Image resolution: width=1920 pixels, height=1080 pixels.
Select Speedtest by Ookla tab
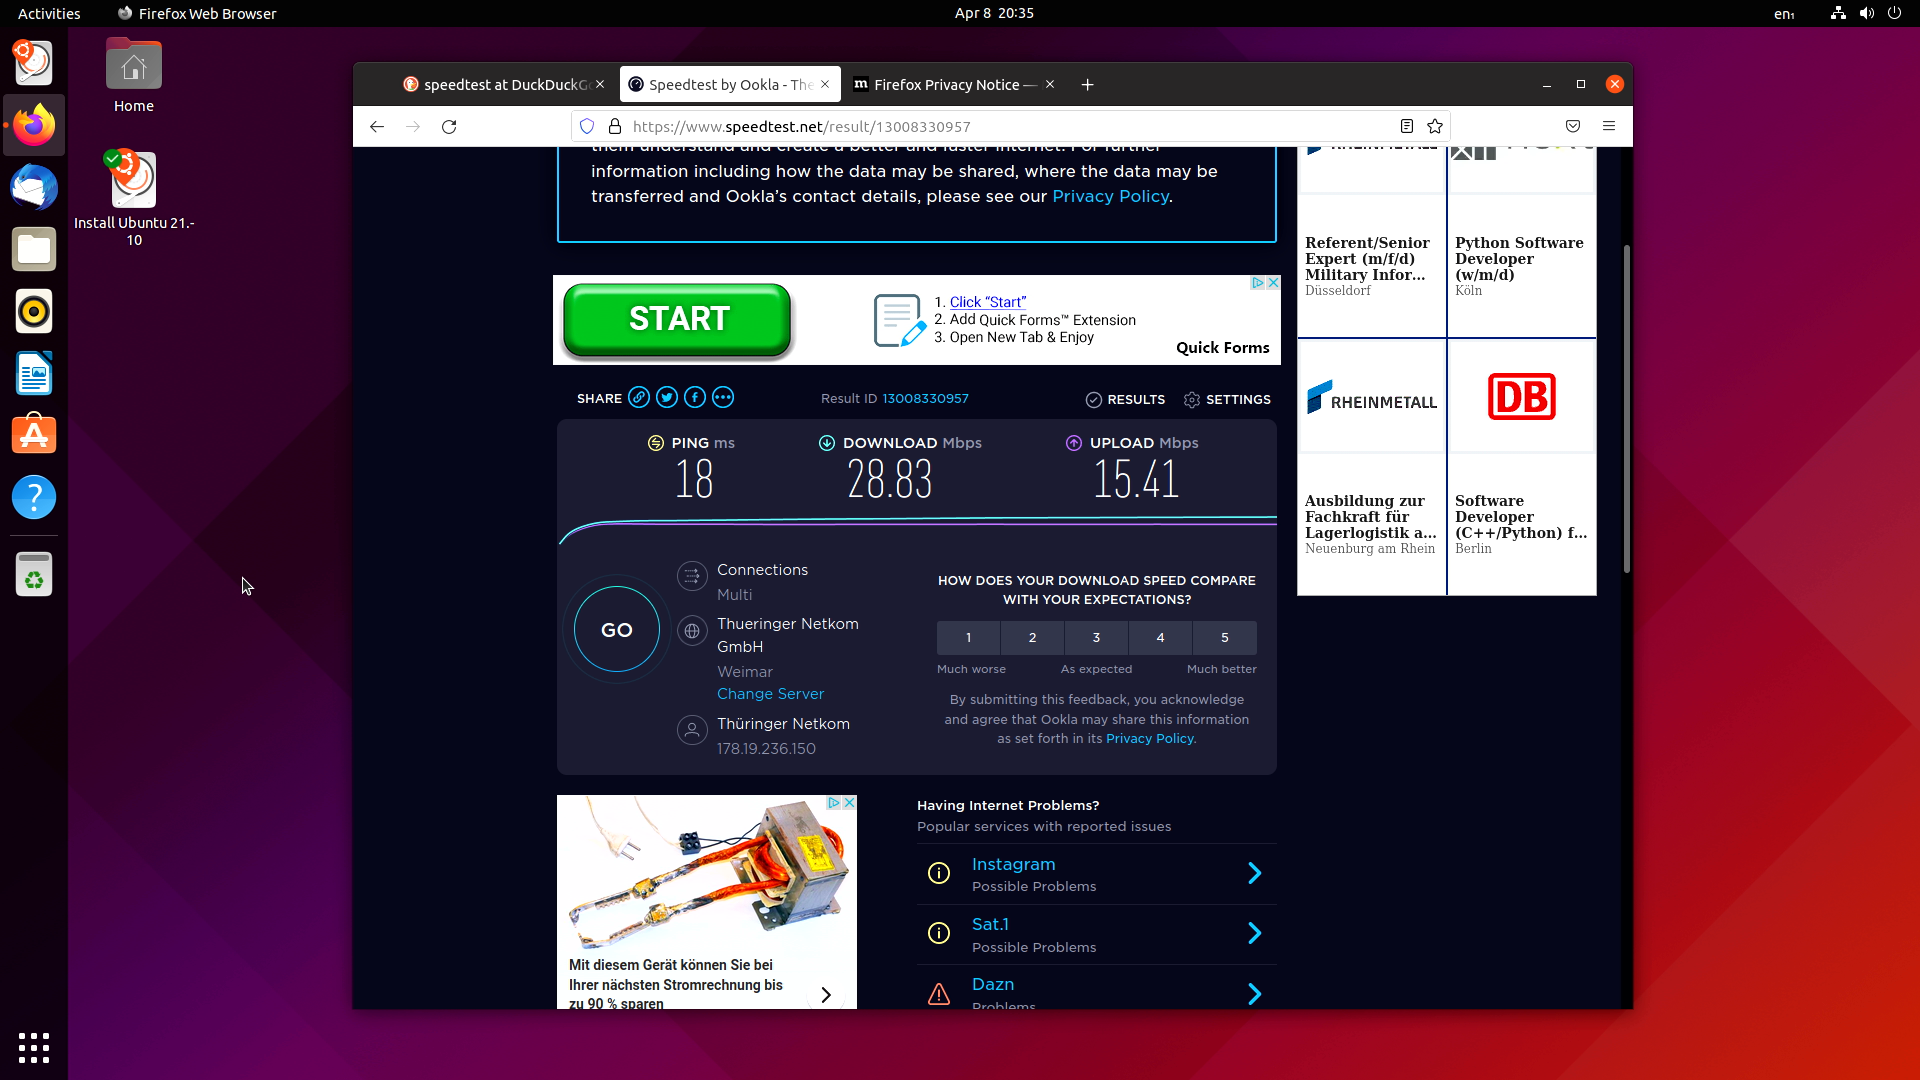[730, 85]
